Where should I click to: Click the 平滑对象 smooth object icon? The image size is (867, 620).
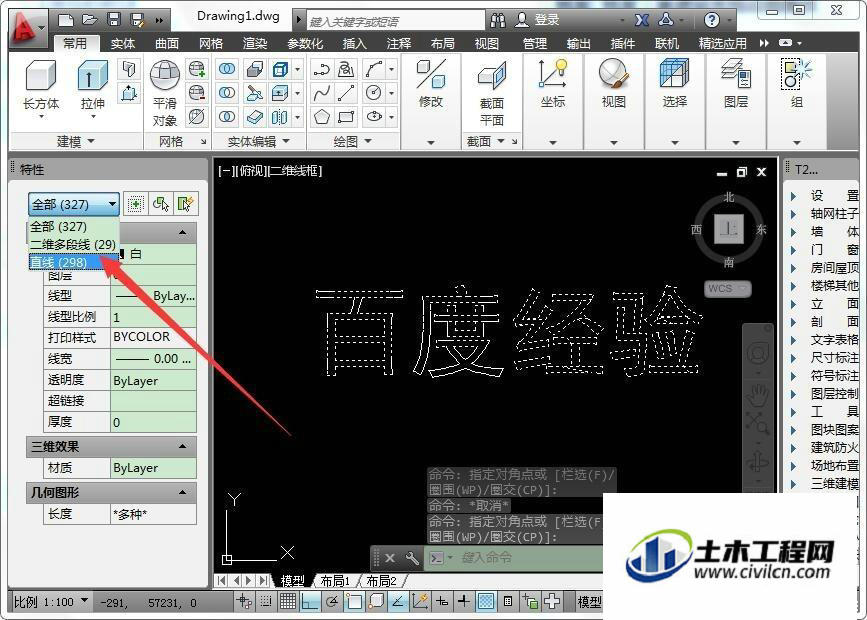click(x=165, y=92)
